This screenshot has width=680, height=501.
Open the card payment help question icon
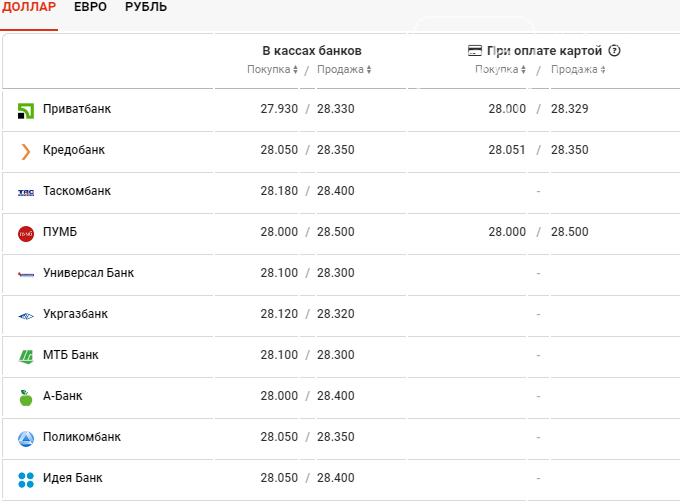[614, 51]
